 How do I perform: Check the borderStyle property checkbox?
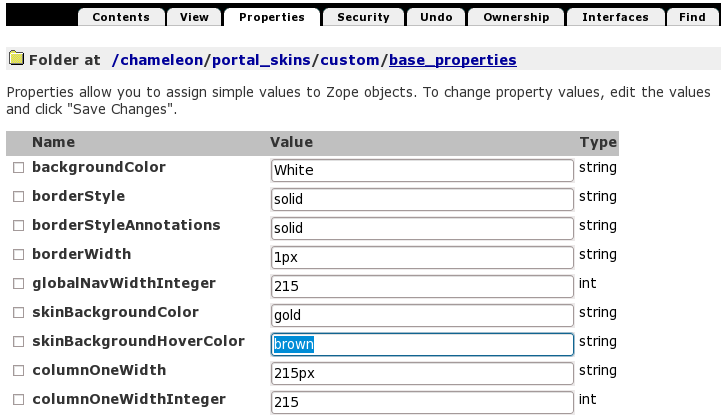(x=18, y=198)
